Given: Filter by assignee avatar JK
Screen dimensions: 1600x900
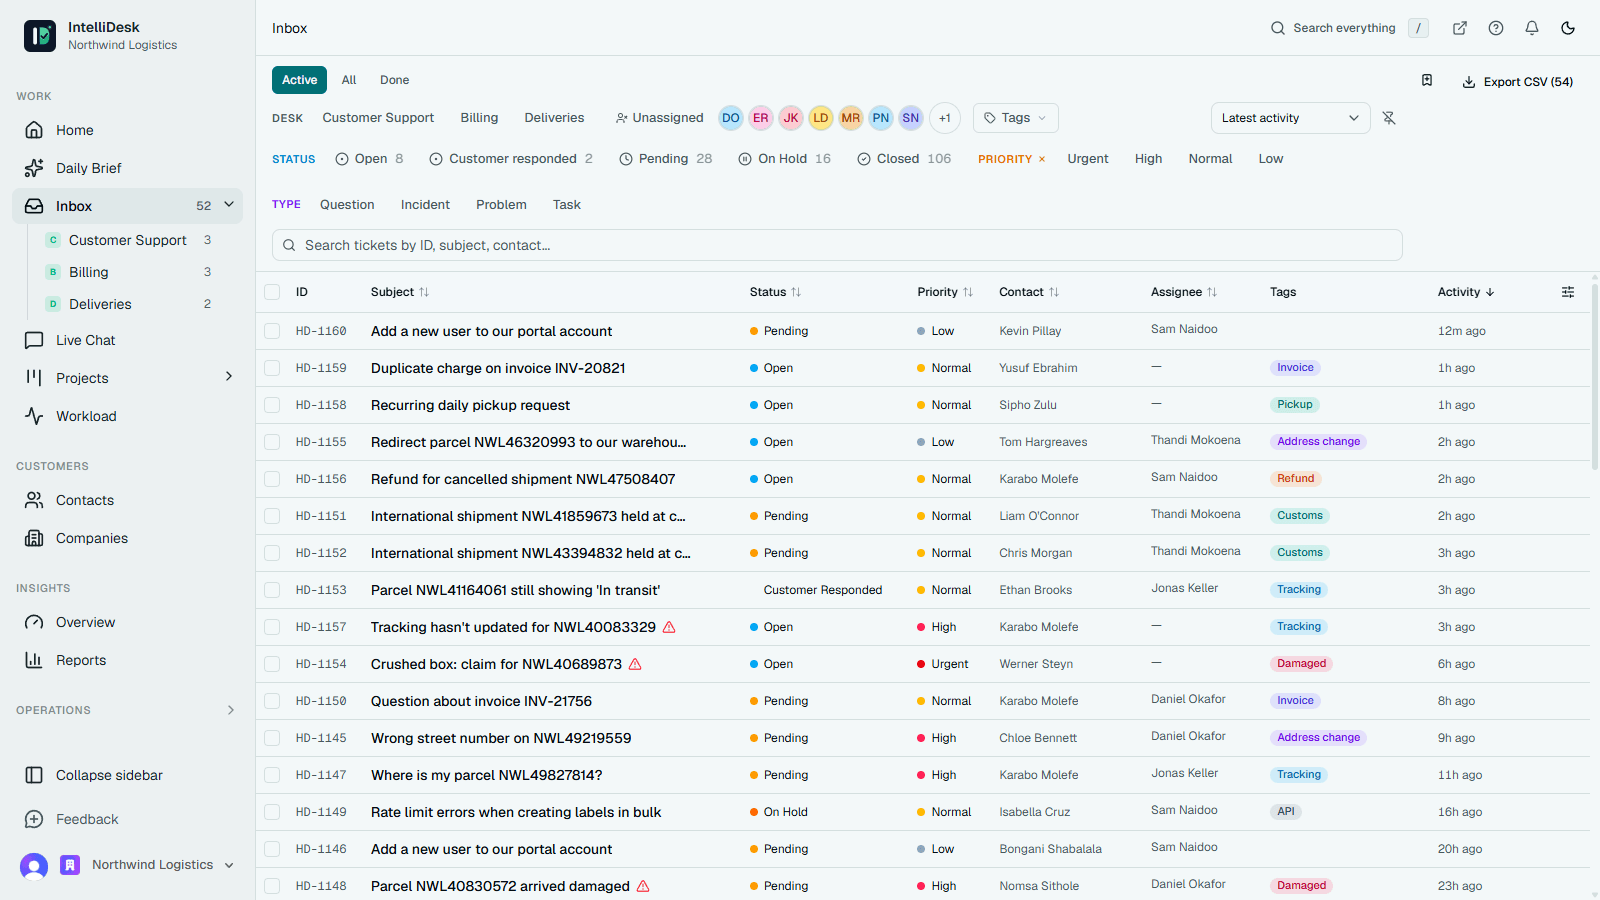Looking at the screenshot, I should point(791,118).
